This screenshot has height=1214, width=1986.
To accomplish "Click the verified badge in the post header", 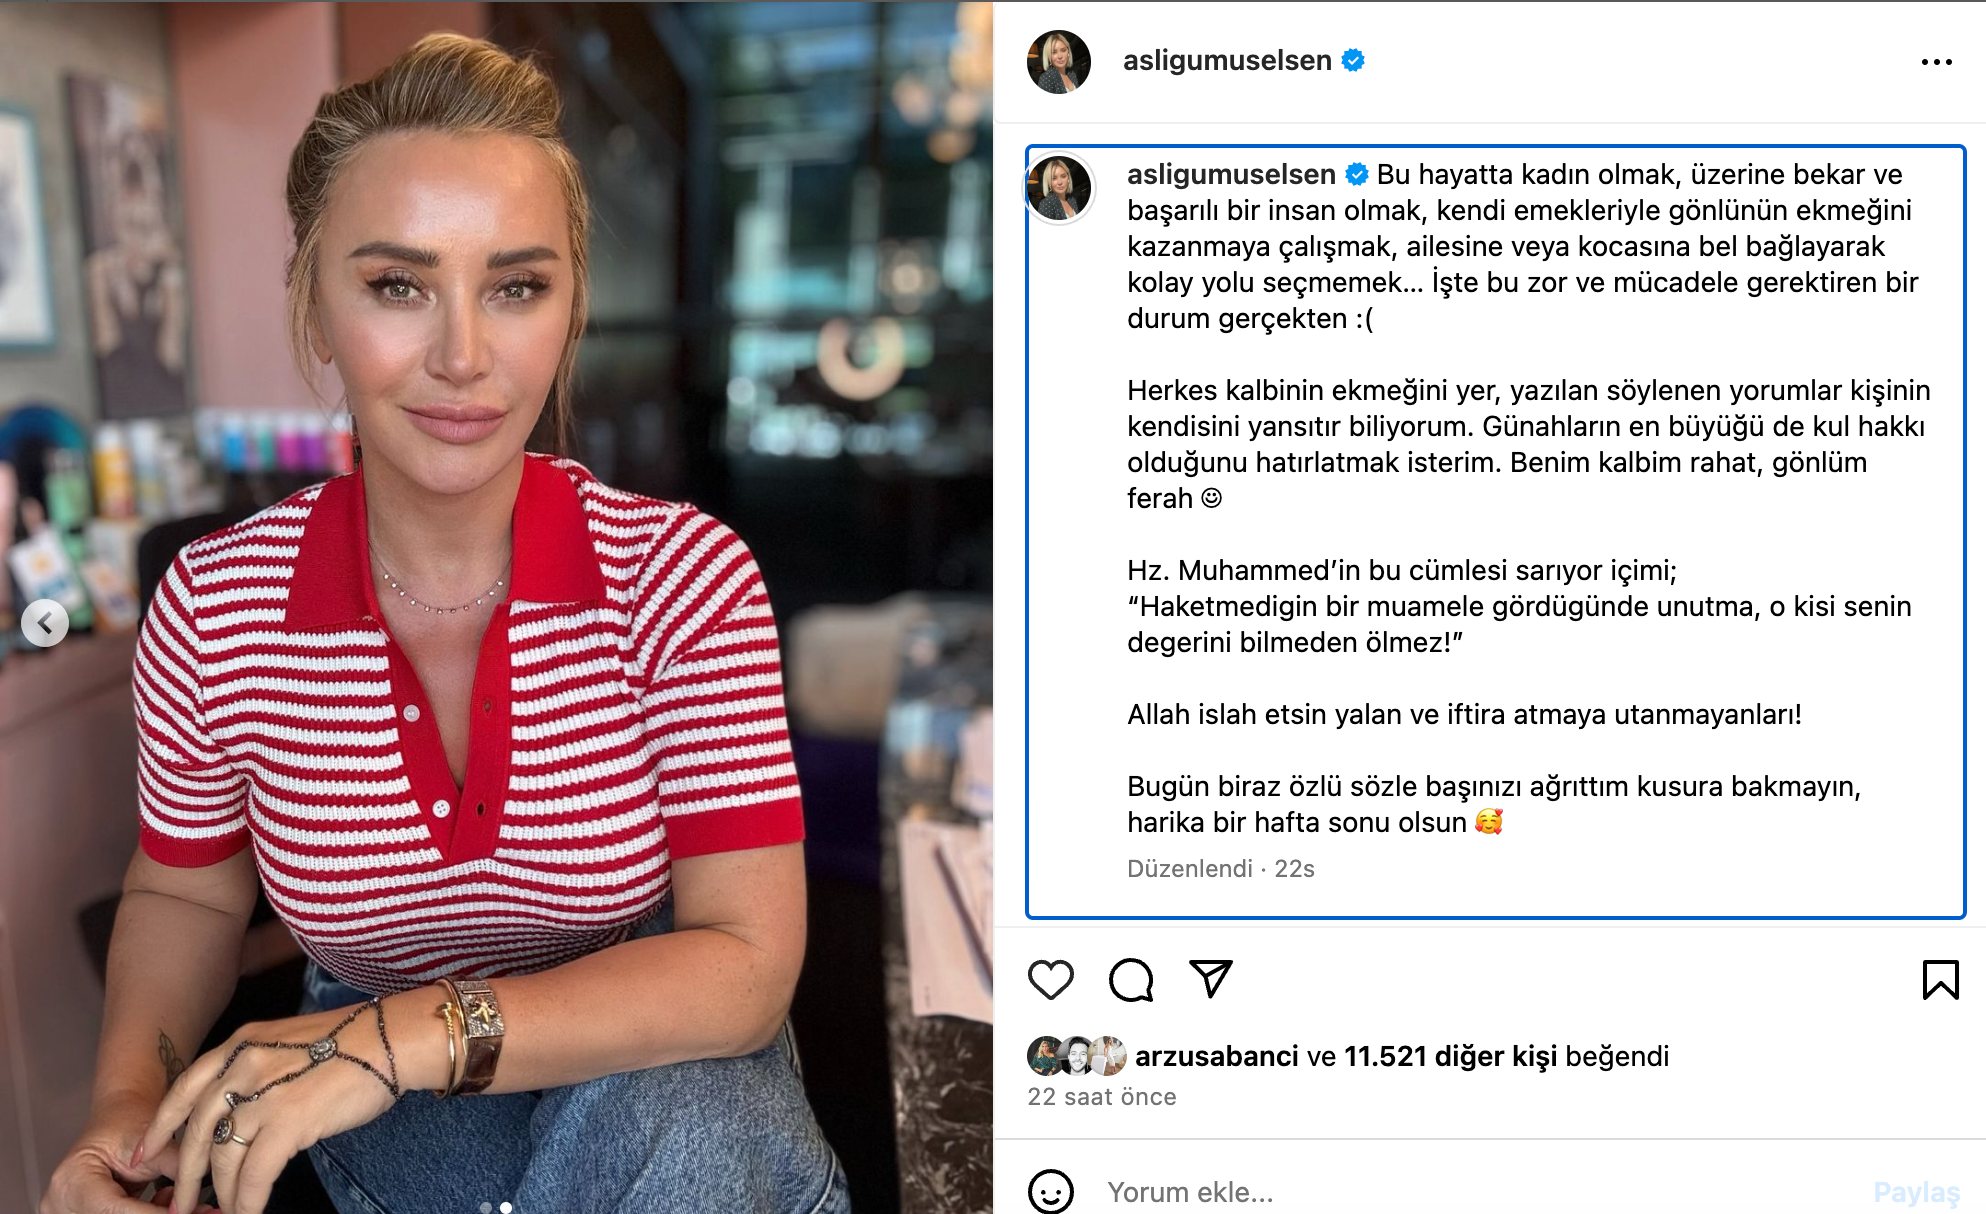I will point(1353,60).
